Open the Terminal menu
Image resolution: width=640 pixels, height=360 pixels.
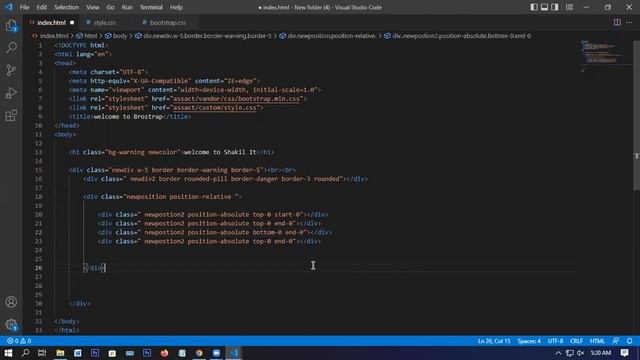(151, 7)
